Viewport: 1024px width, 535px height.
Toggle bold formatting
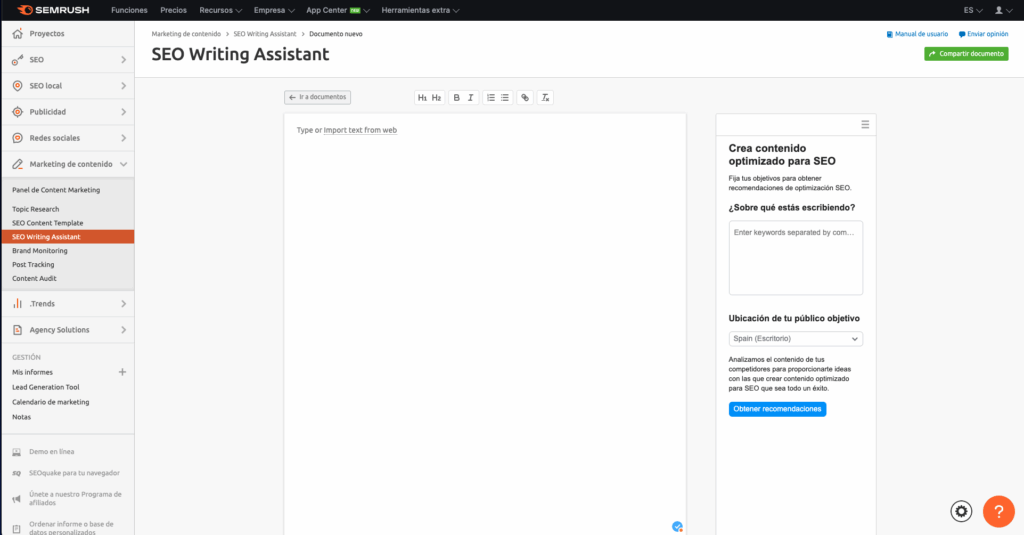(456, 97)
